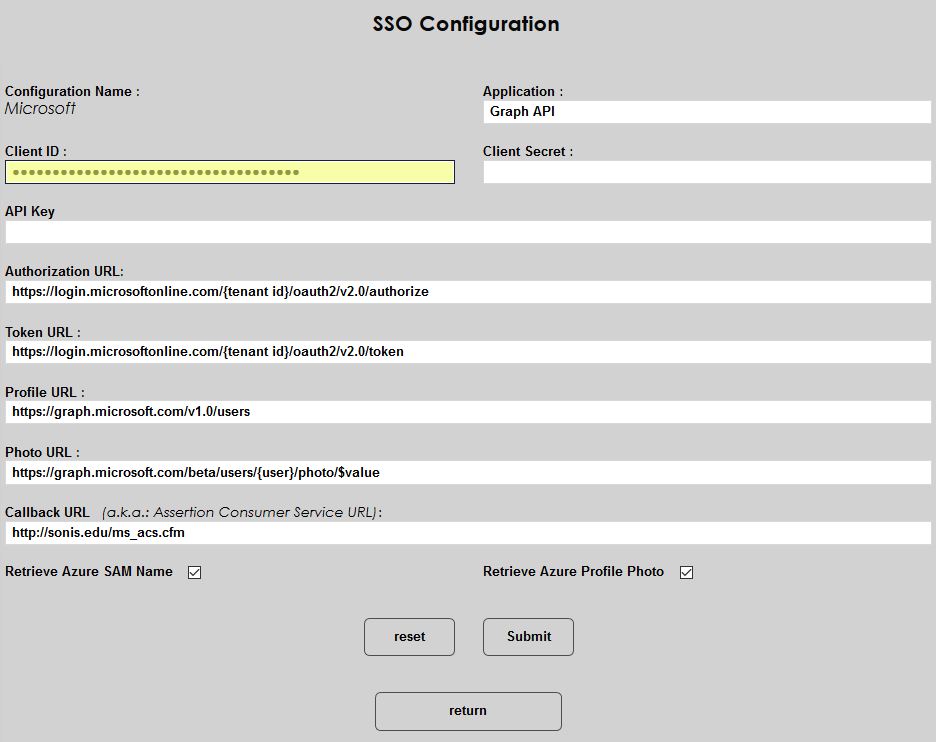Click the Application input field
This screenshot has width=936, height=742.
[706, 112]
